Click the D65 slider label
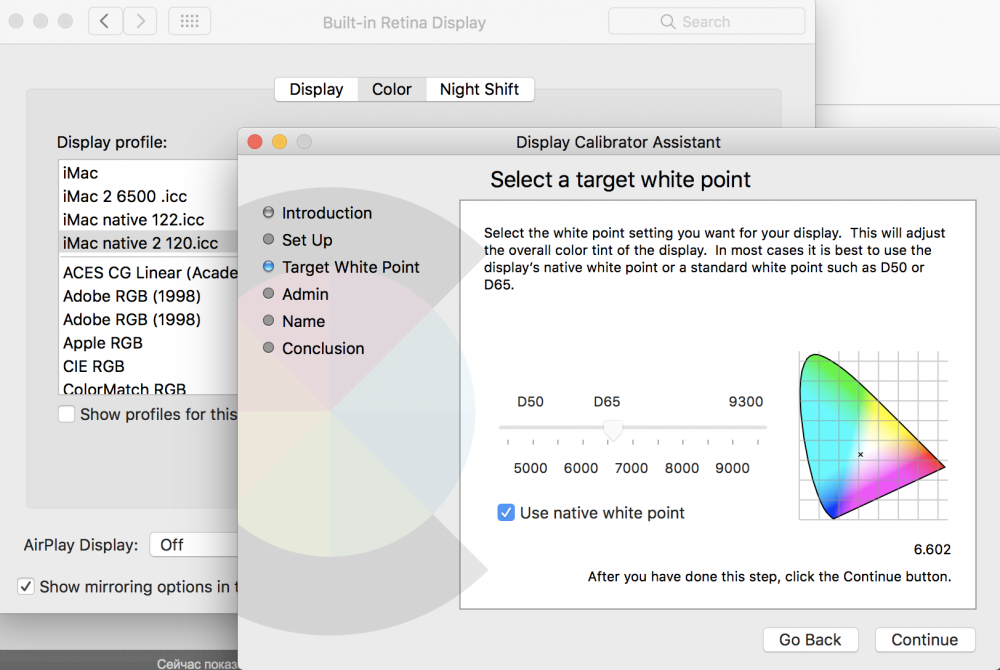Image resolution: width=1000 pixels, height=670 pixels. tap(607, 402)
